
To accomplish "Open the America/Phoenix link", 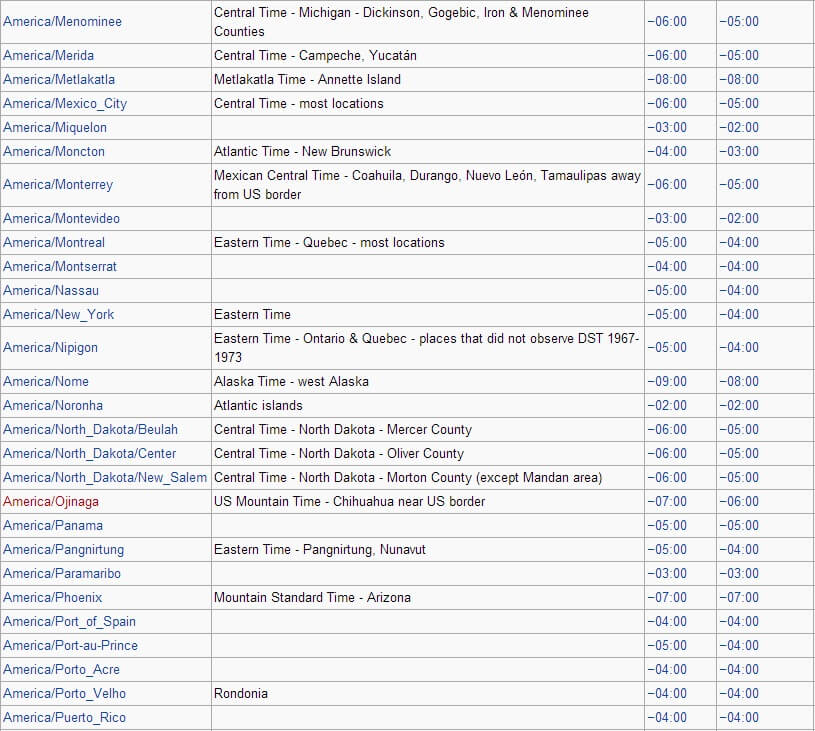I will click(52, 597).
